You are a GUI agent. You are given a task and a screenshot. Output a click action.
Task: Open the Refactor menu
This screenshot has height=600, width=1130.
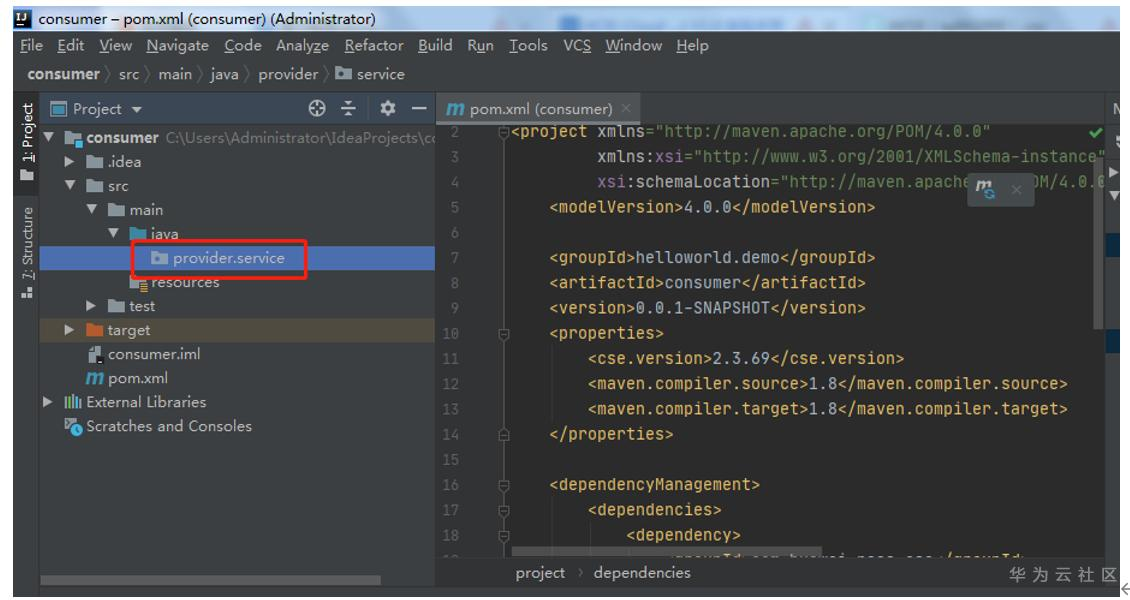[374, 45]
